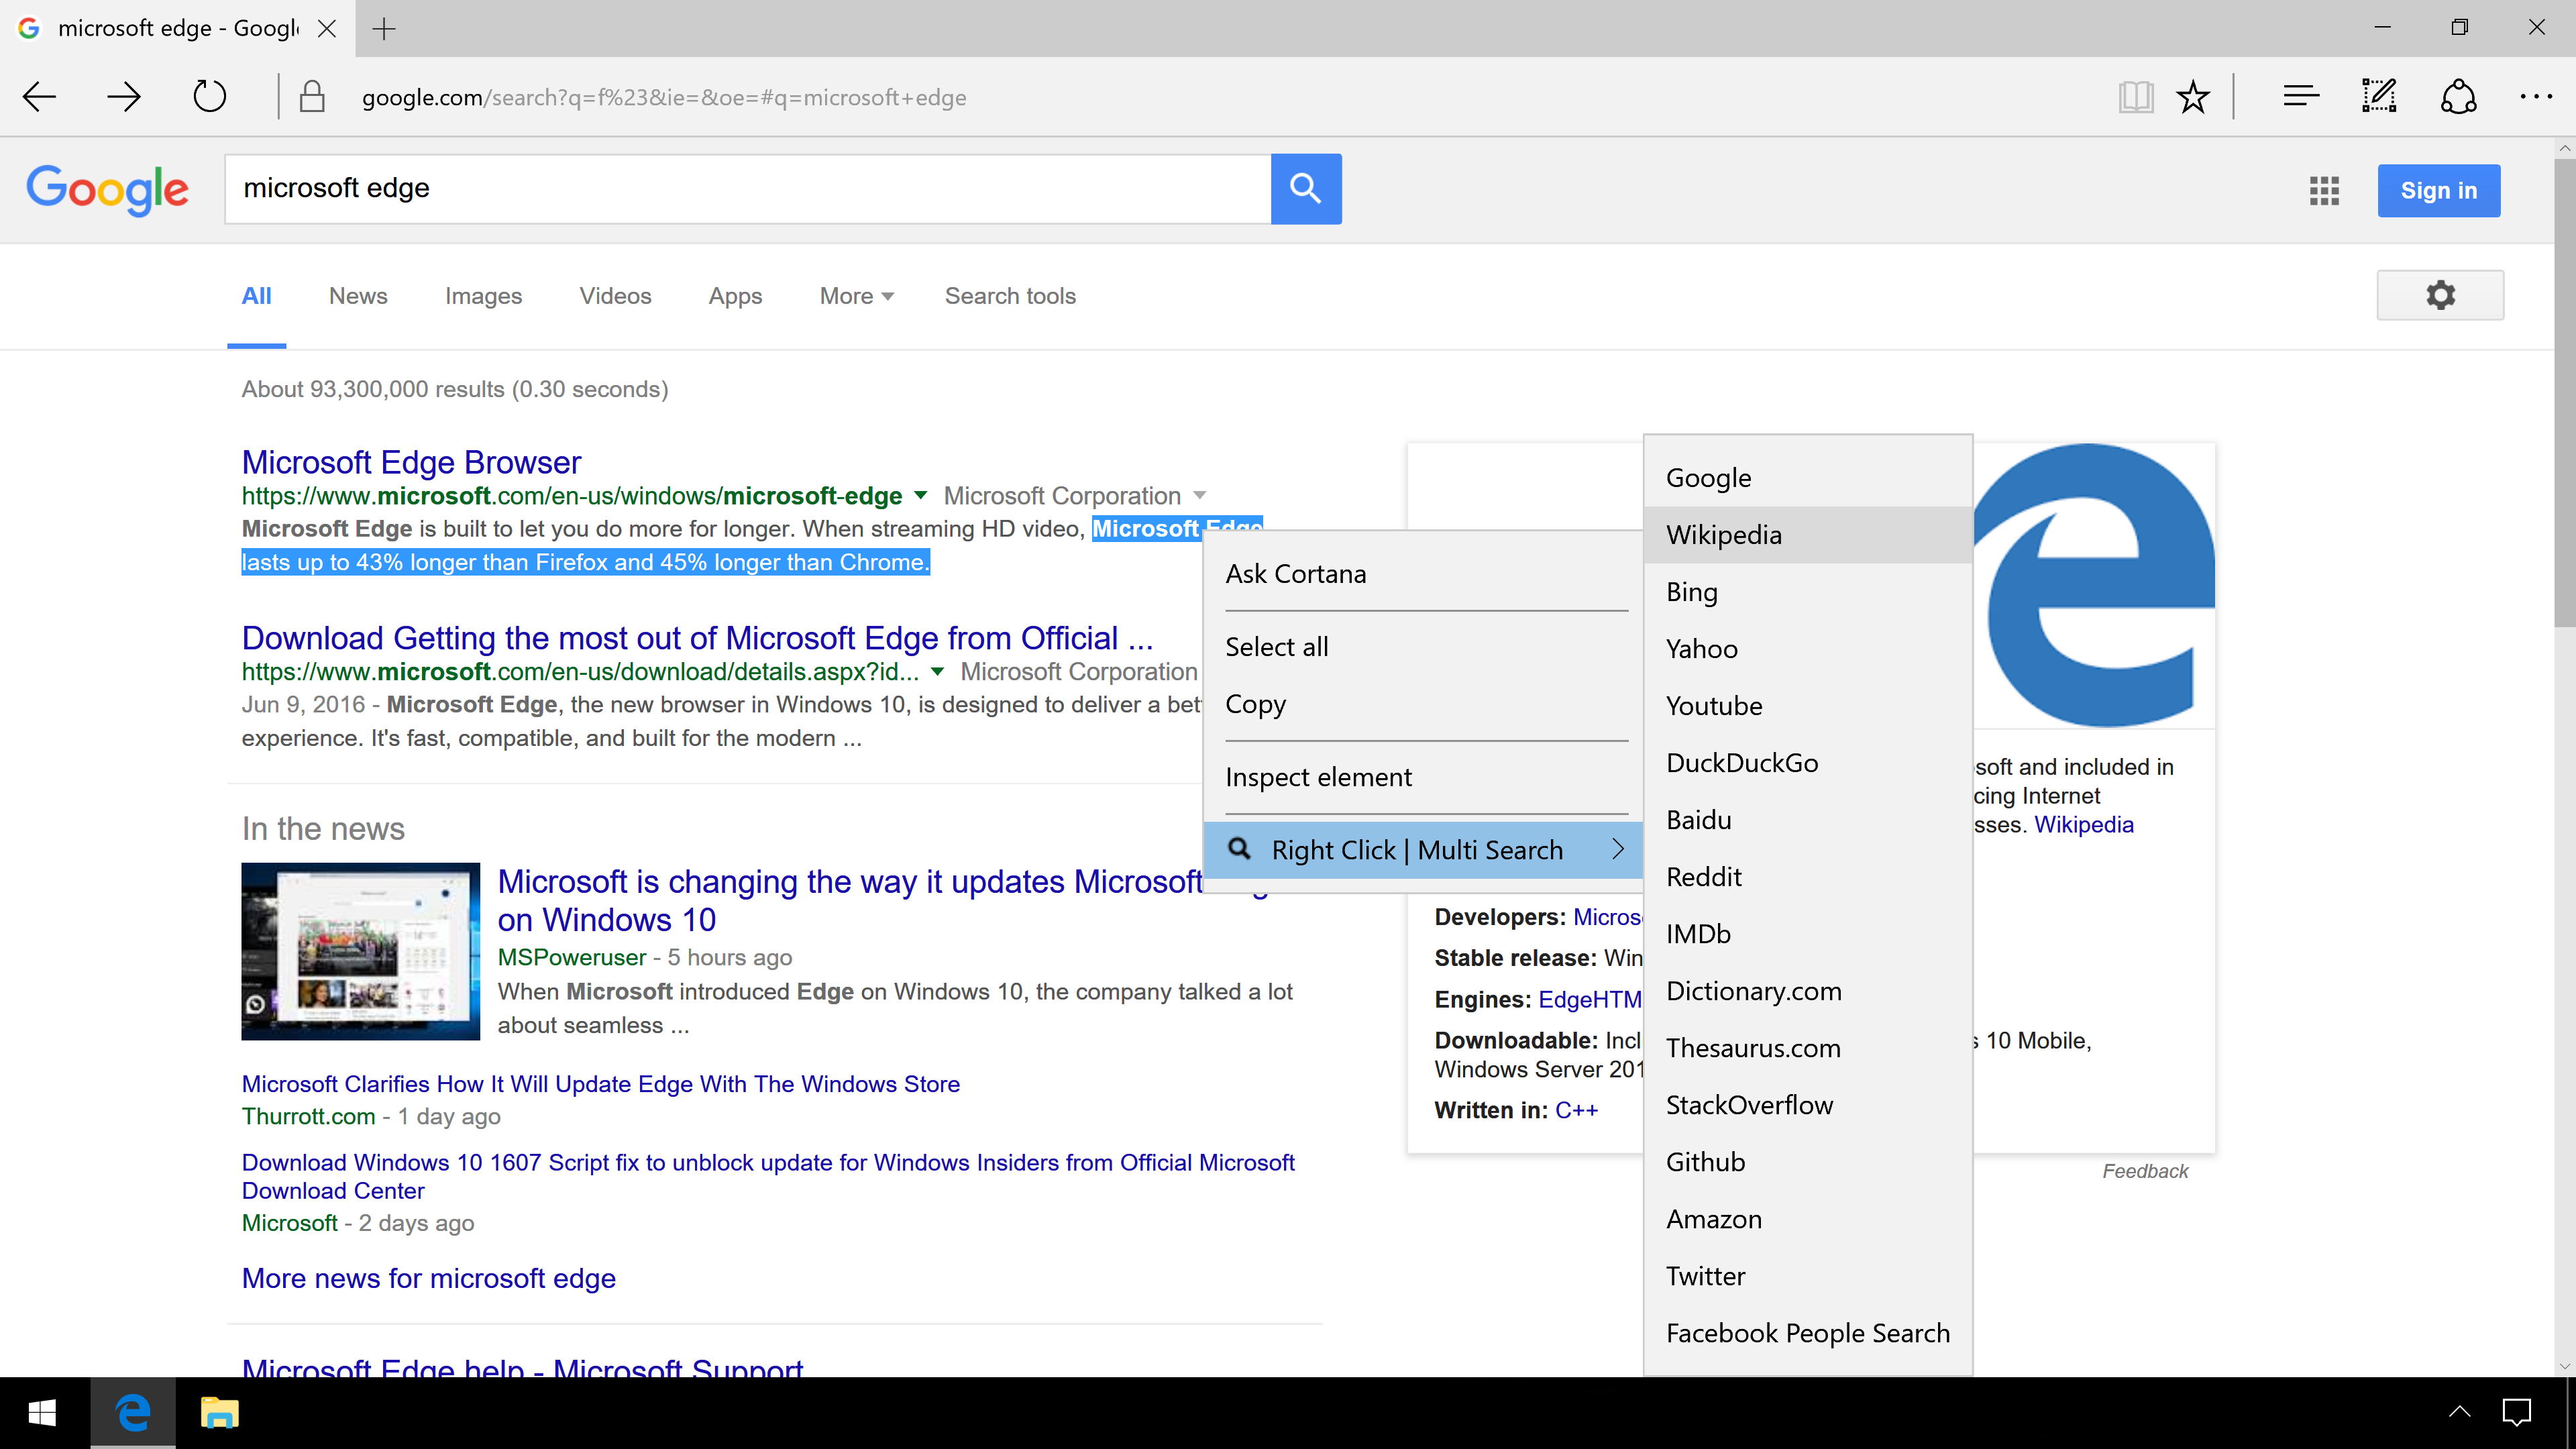Expand green arrow beside microsoft-edge URL
The height and width of the screenshot is (1449, 2576).
point(921,495)
